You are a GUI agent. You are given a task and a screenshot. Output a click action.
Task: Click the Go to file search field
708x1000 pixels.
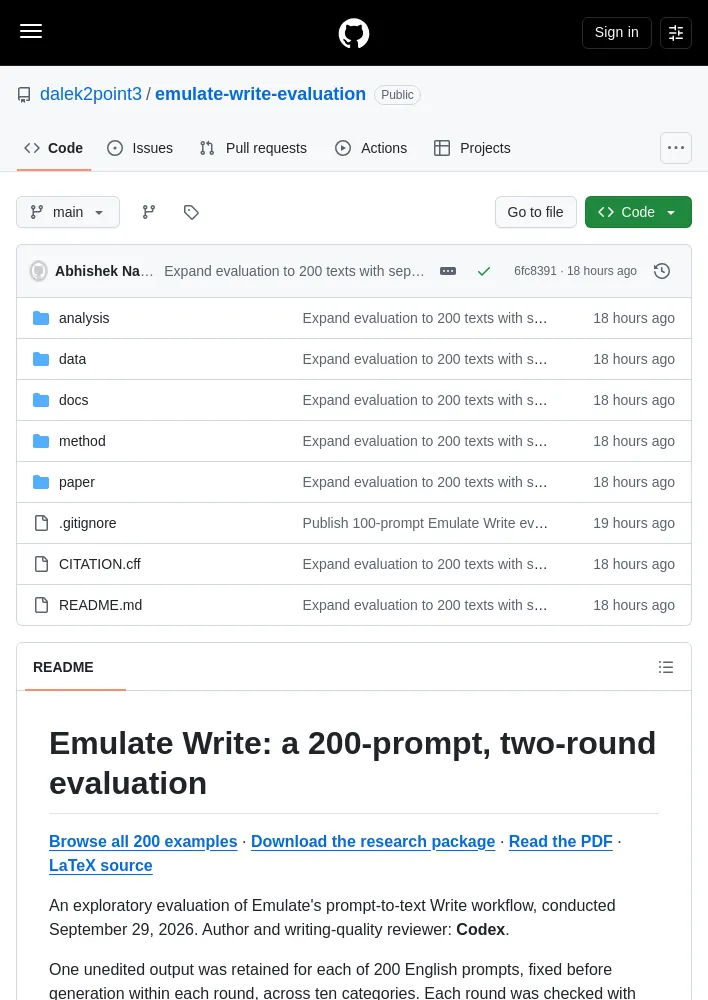[x=536, y=212]
